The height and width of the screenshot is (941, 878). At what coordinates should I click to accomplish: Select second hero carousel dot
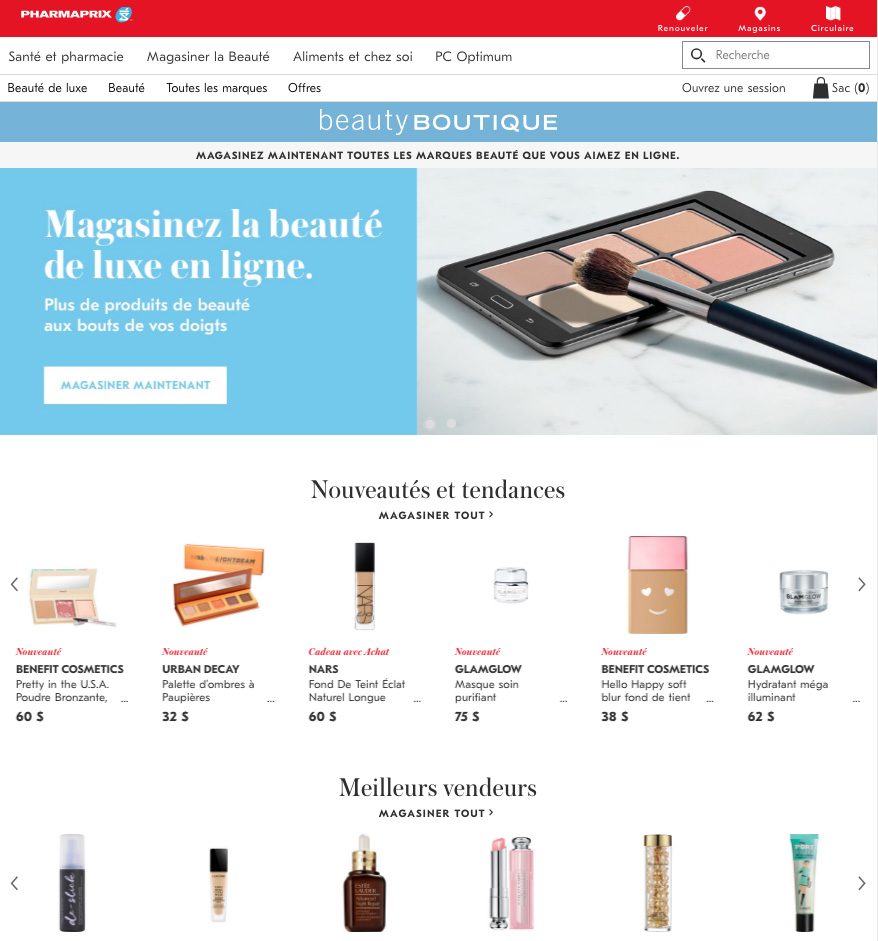click(x=451, y=424)
